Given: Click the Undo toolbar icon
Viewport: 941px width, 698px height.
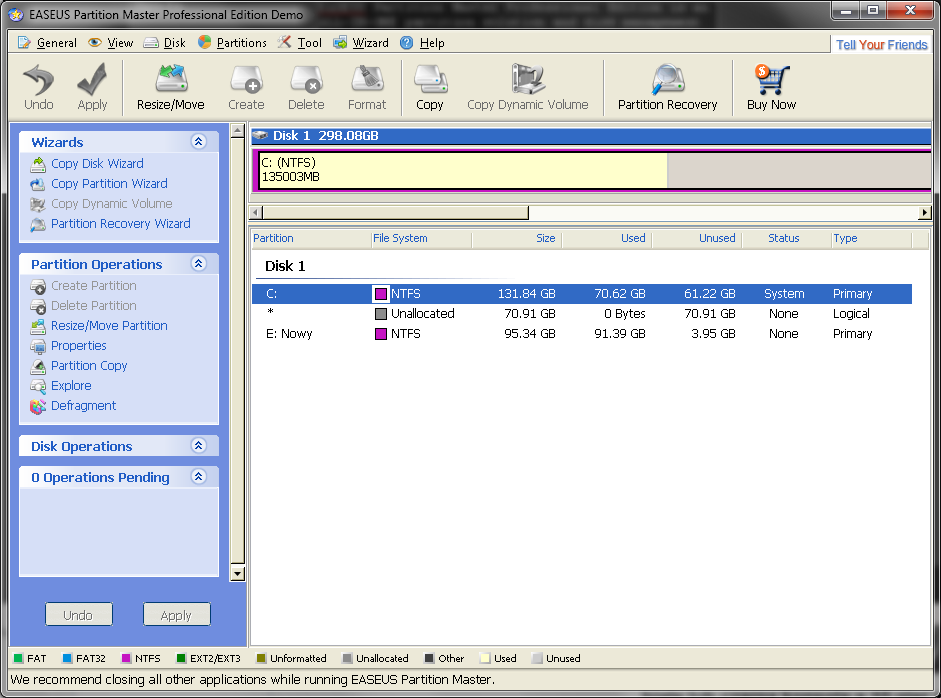Looking at the screenshot, I should (37, 86).
